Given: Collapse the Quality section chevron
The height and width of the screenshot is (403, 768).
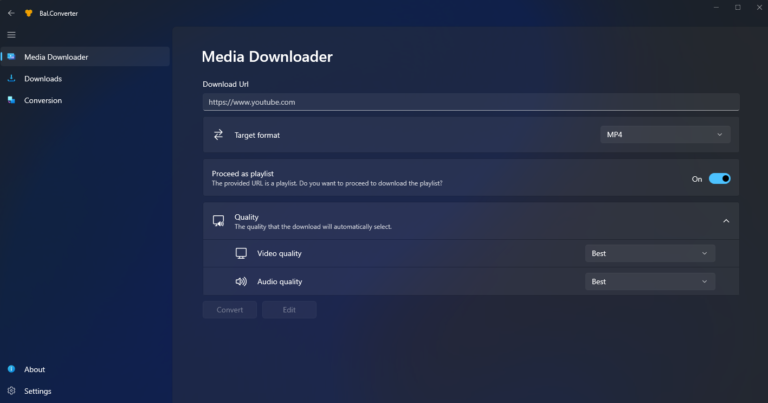Looking at the screenshot, I should [726, 221].
